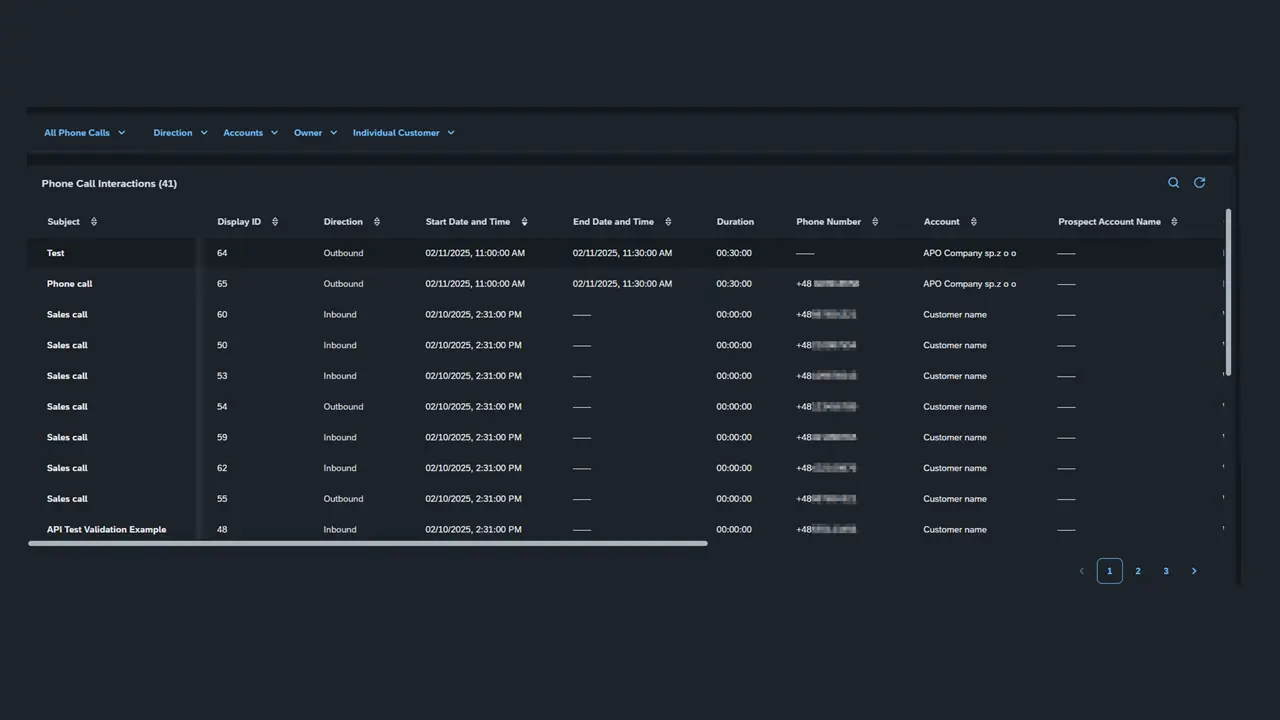Sort the Direction column
The height and width of the screenshot is (720, 1280).
(x=377, y=221)
